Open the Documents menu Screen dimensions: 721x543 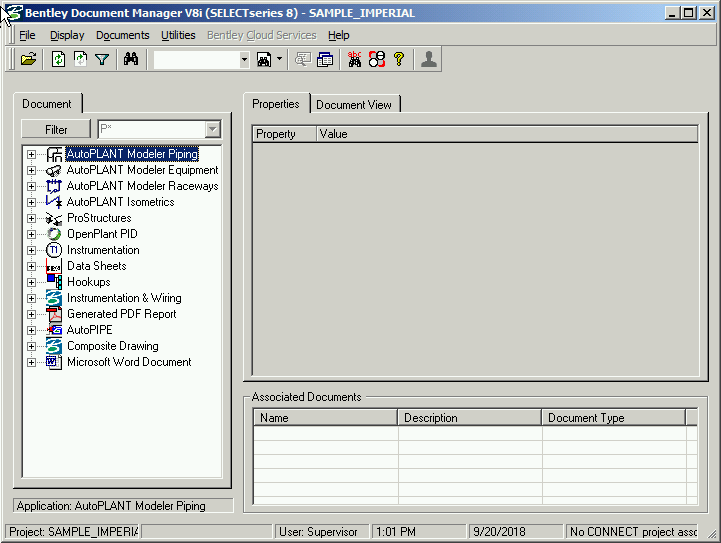[123, 35]
